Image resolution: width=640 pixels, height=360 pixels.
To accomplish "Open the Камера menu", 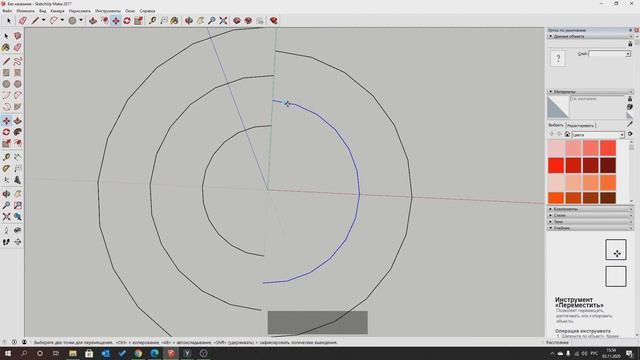I will click(x=58, y=11).
